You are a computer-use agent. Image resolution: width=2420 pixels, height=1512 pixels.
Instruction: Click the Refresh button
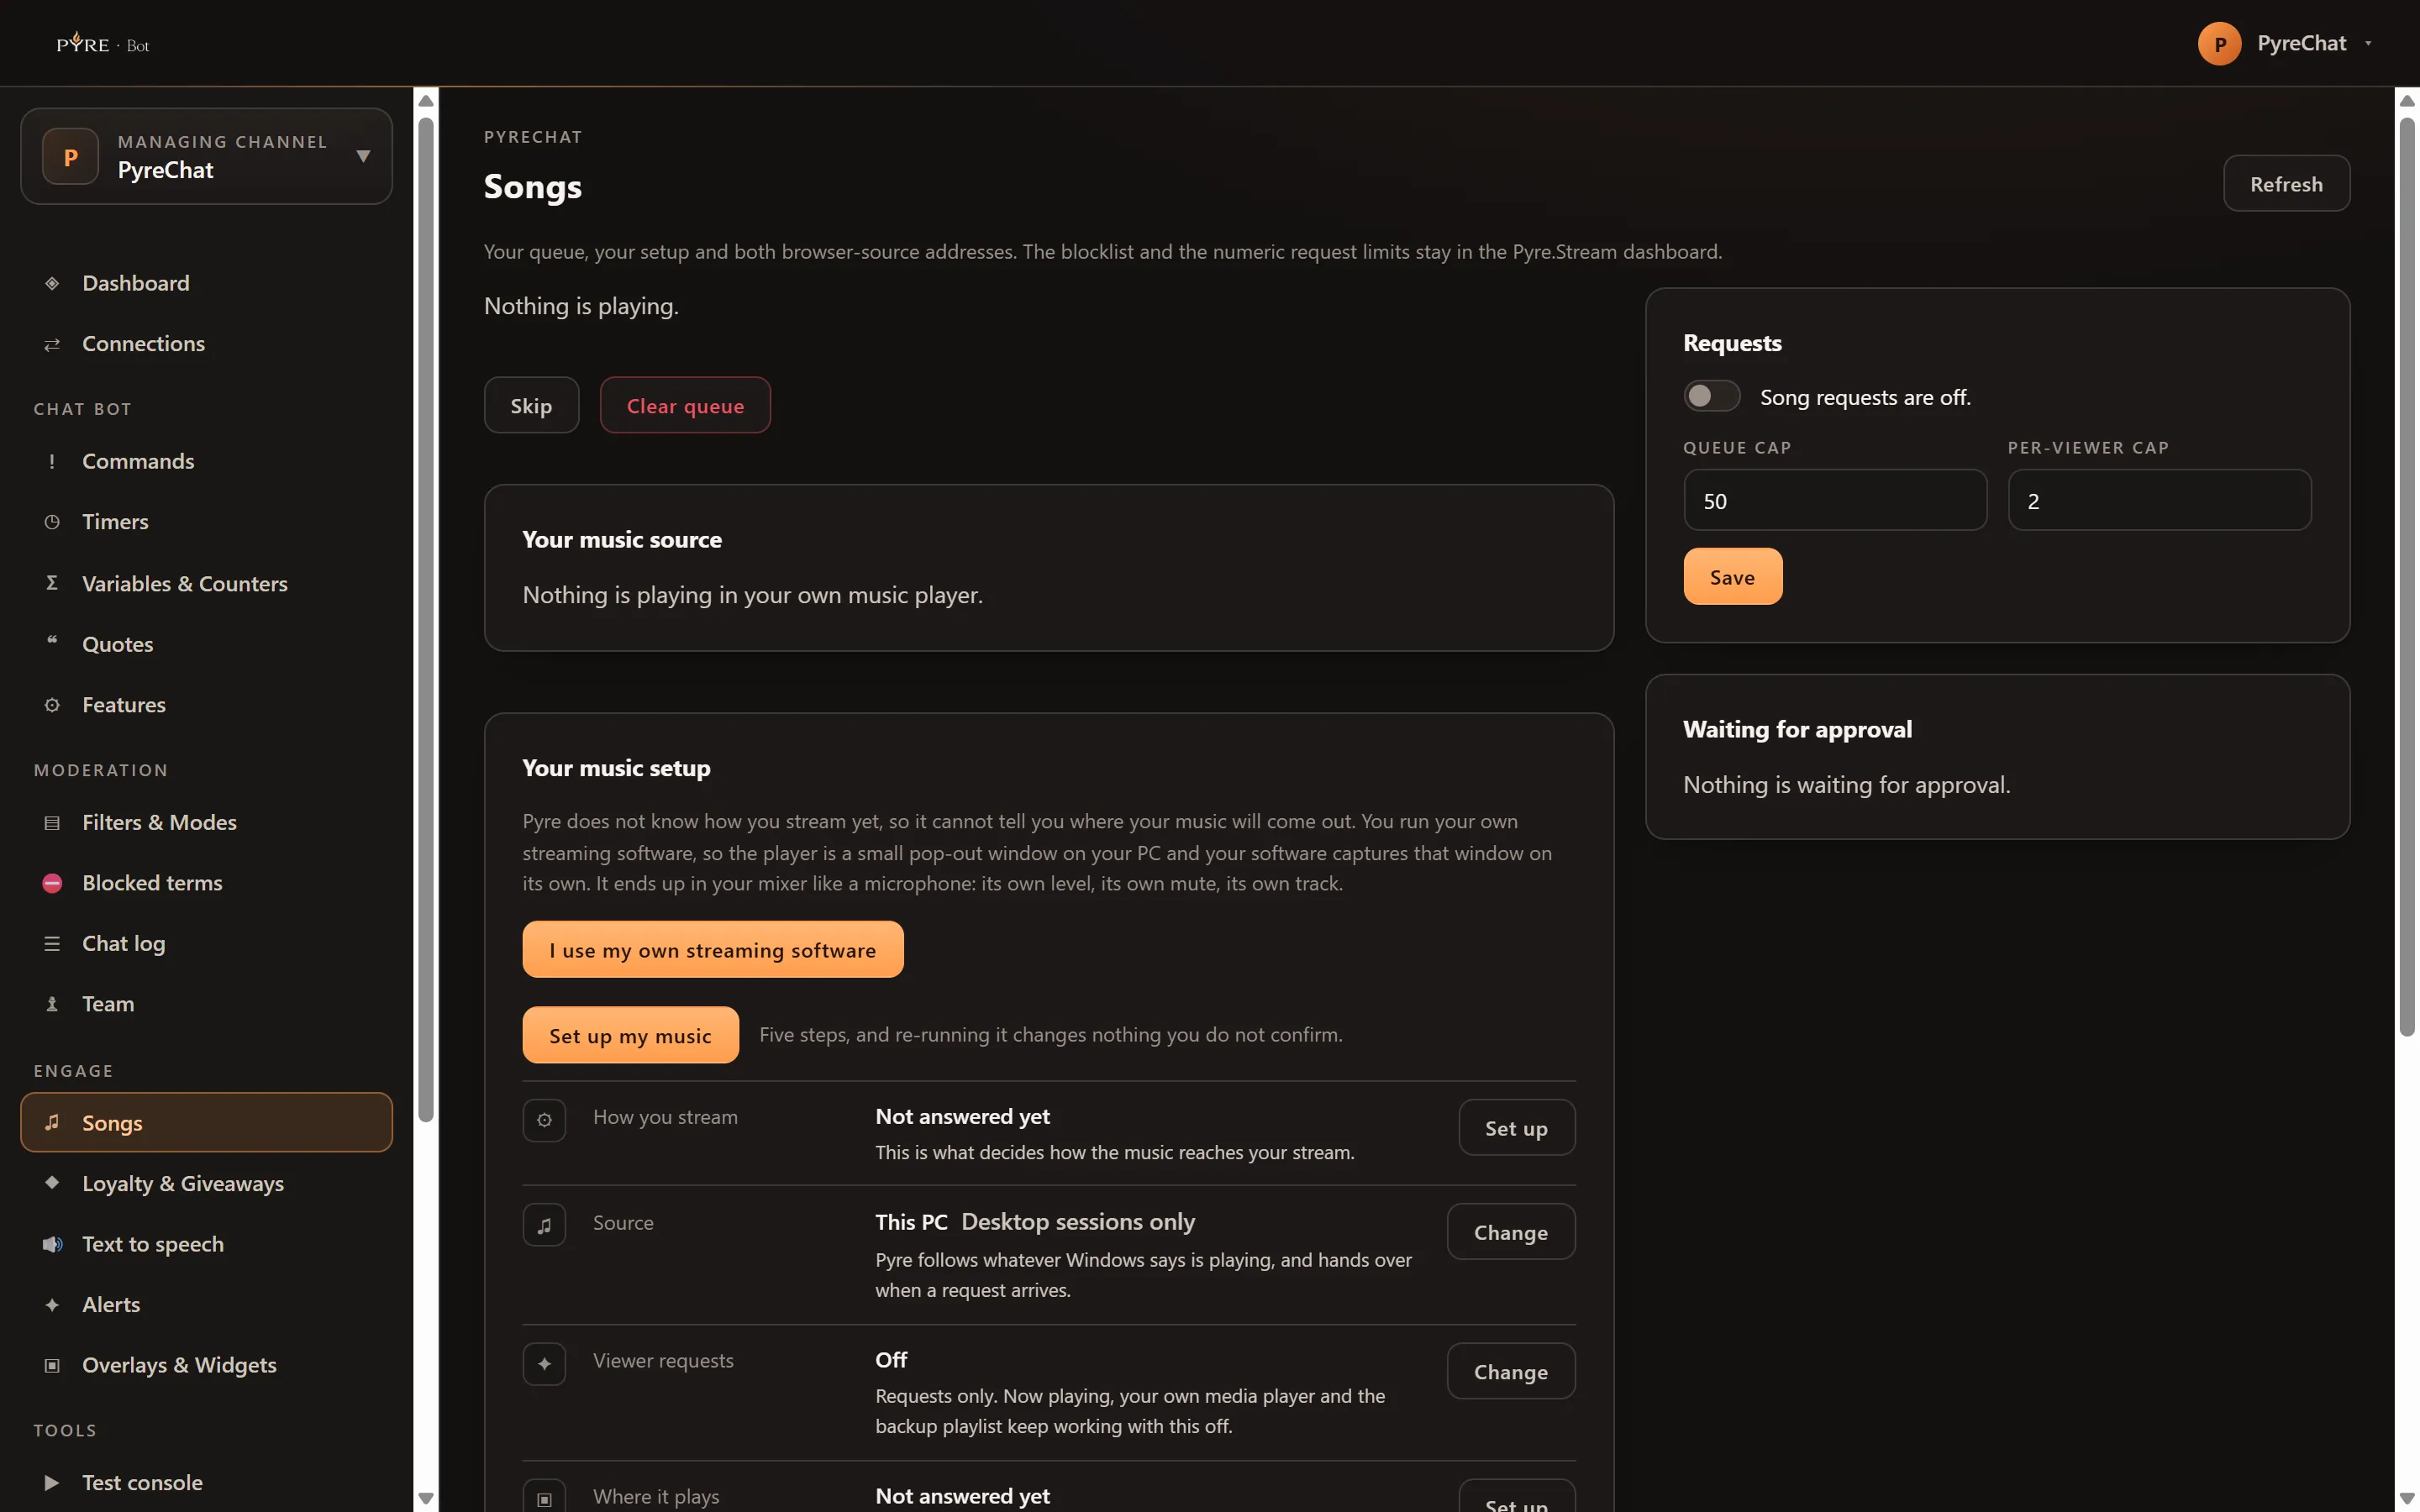(x=2286, y=183)
